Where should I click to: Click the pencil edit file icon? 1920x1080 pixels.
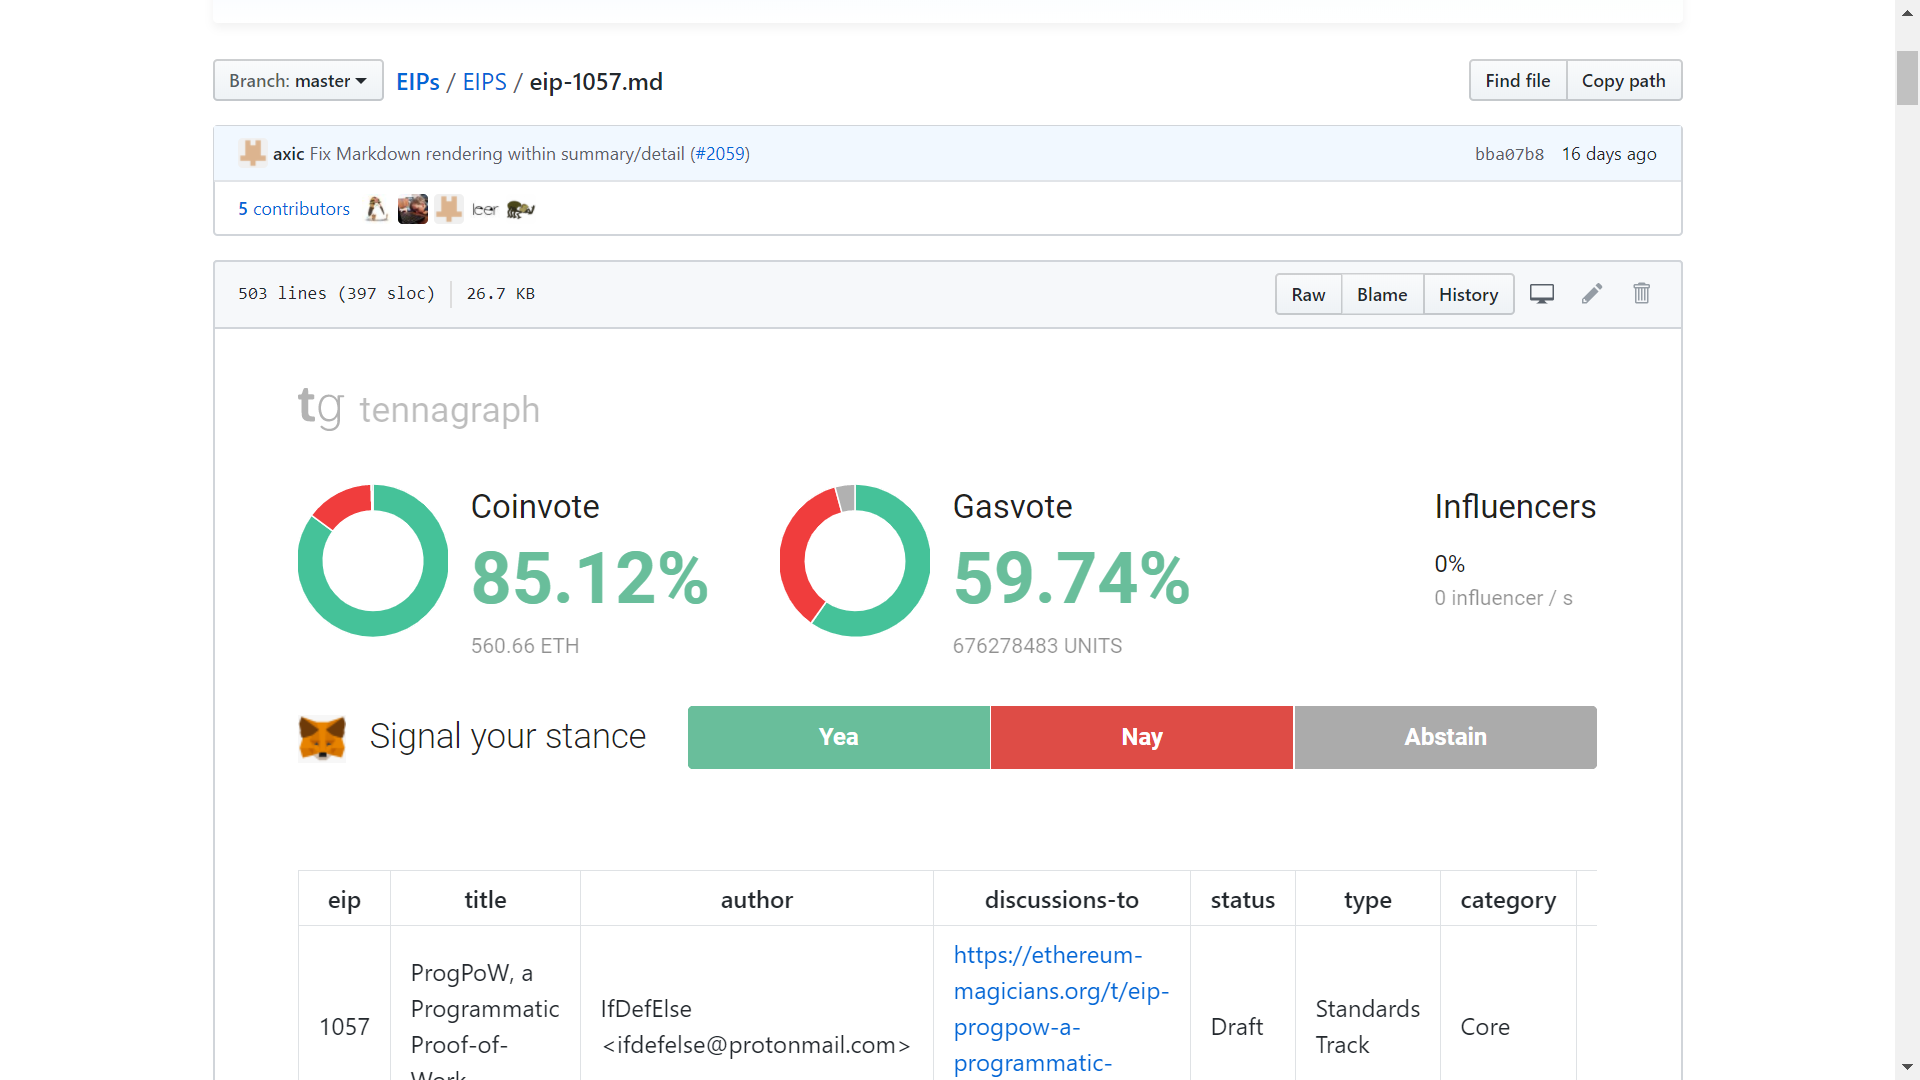[1592, 294]
